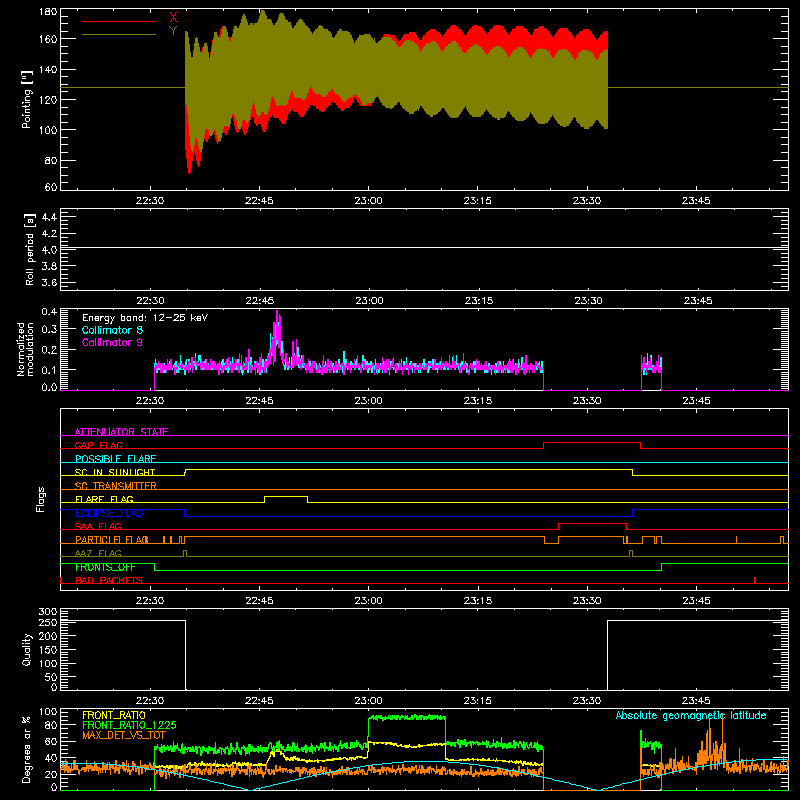Click the 'MAX_DET_VS_TOT' legend entry
Screen dimensions: 800x800
click(123, 735)
